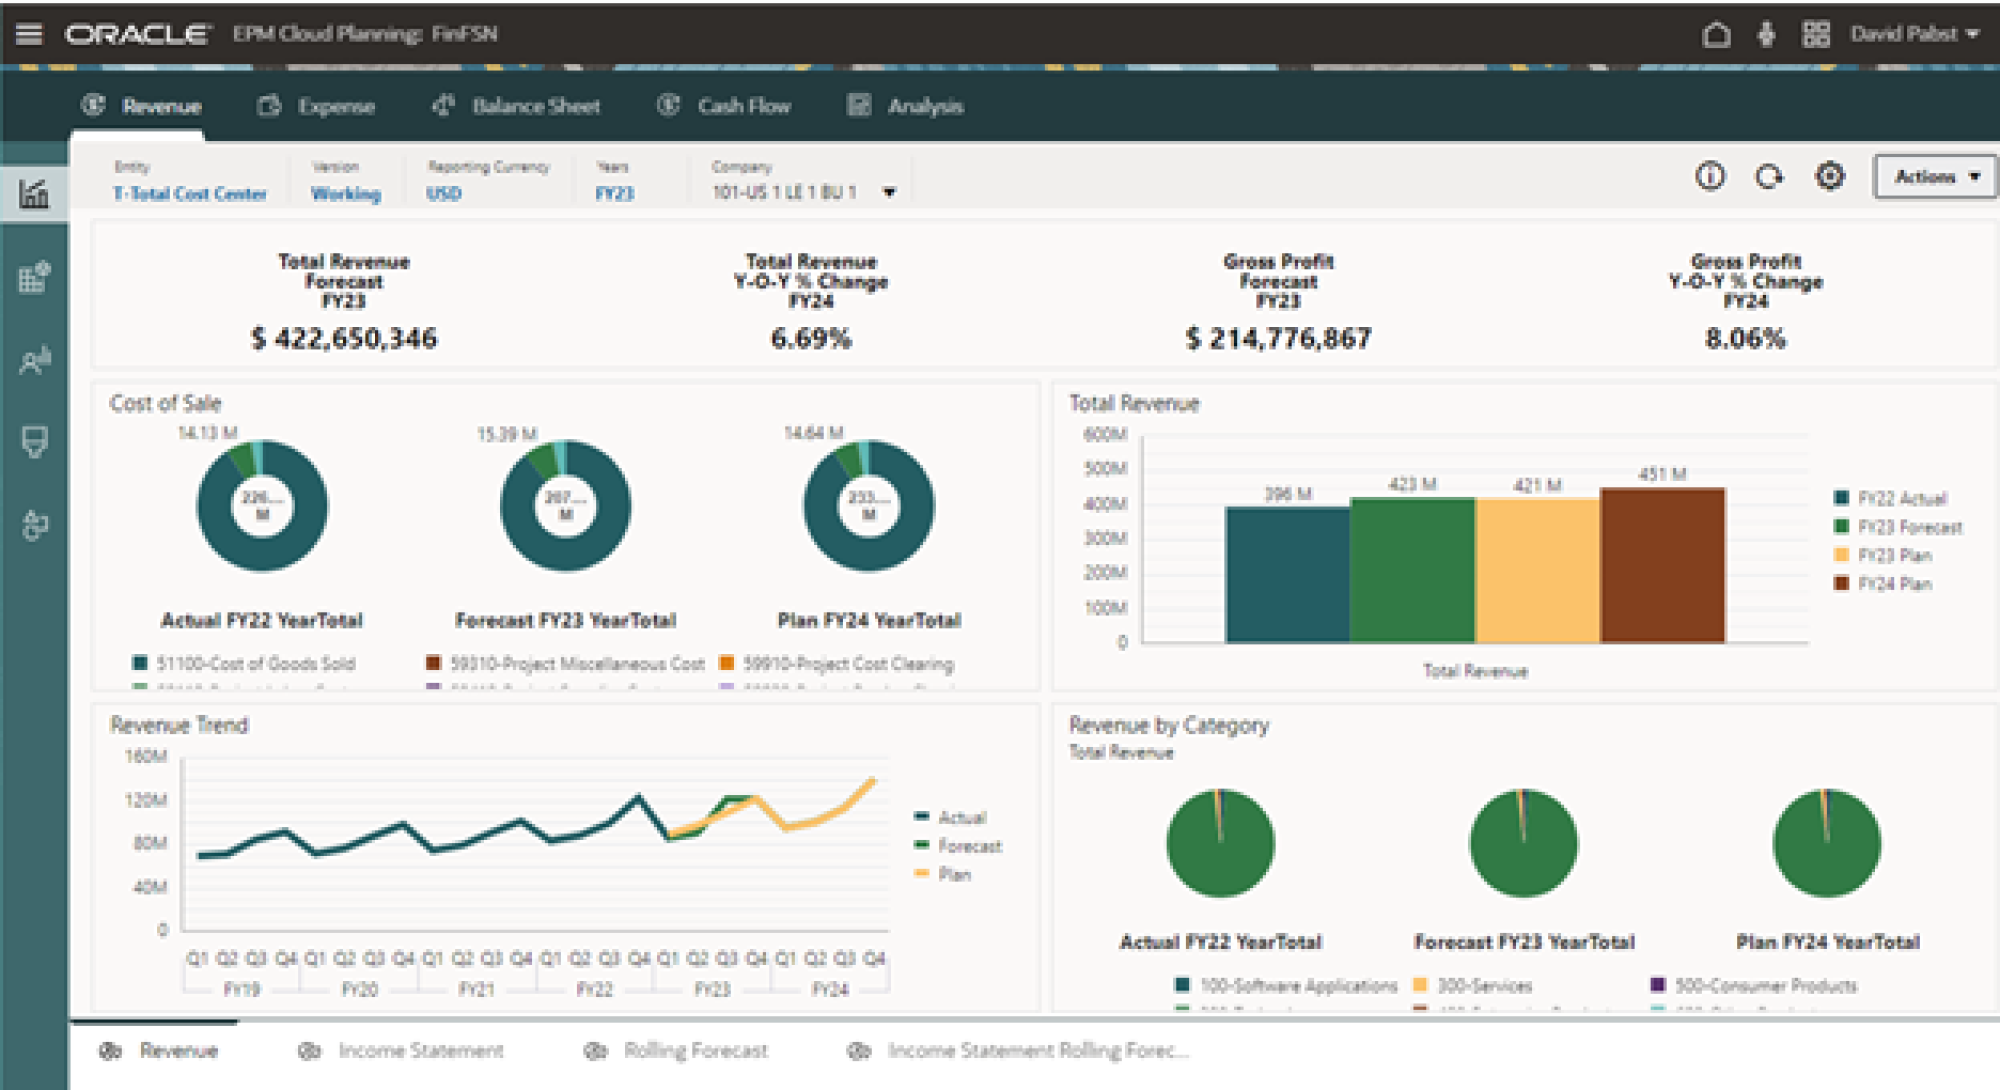Open the T-Total Cost Center entity link
The image size is (2000, 1090).
[190, 194]
